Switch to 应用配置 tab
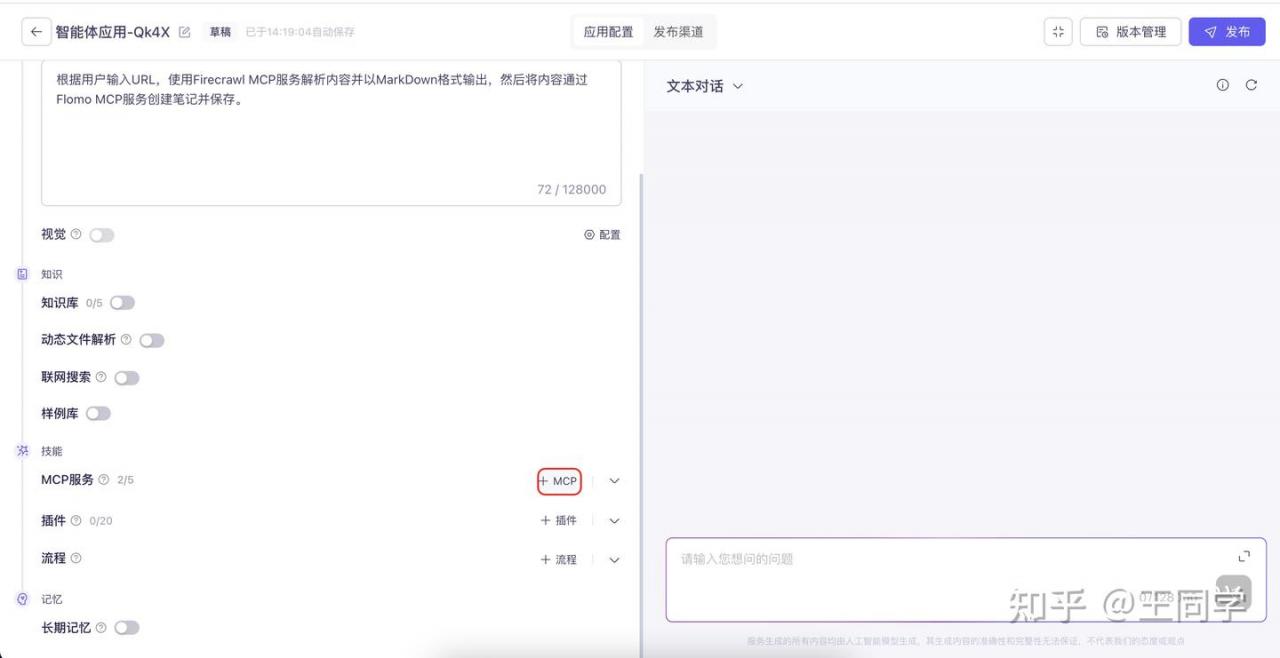Image resolution: width=1280 pixels, height=658 pixels. [608, 32]
